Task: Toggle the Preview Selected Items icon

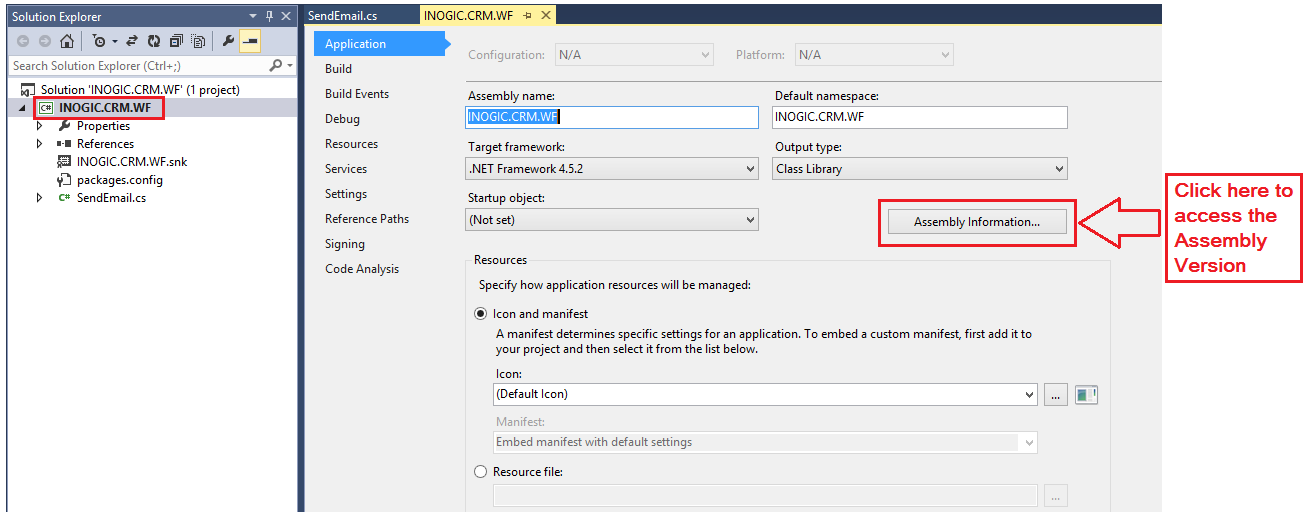Action: [250, 41]
